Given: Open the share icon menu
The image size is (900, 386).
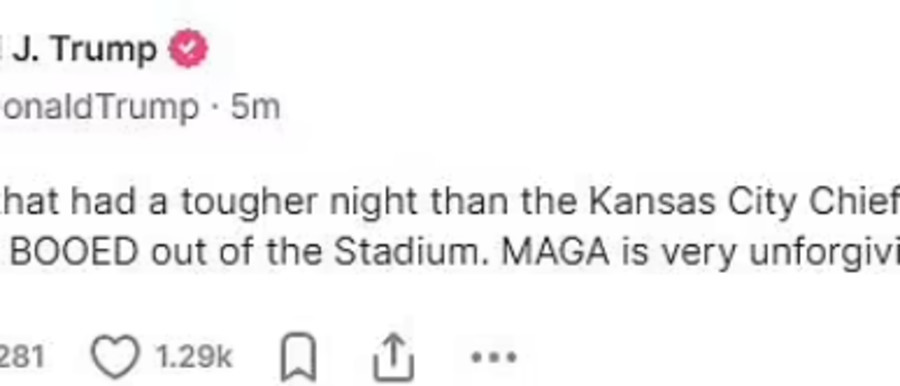Looking at the screenshot, I should [394, 358].
